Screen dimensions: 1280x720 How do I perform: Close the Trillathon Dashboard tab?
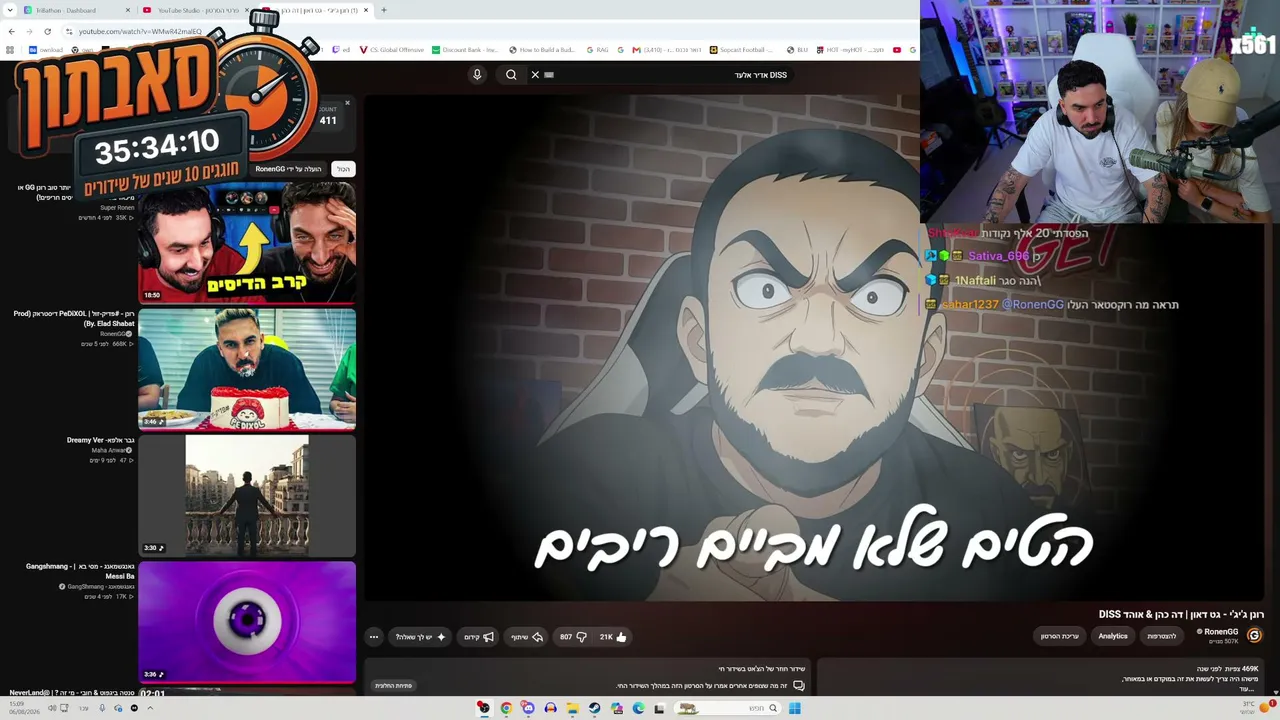(x=128, y=10)
